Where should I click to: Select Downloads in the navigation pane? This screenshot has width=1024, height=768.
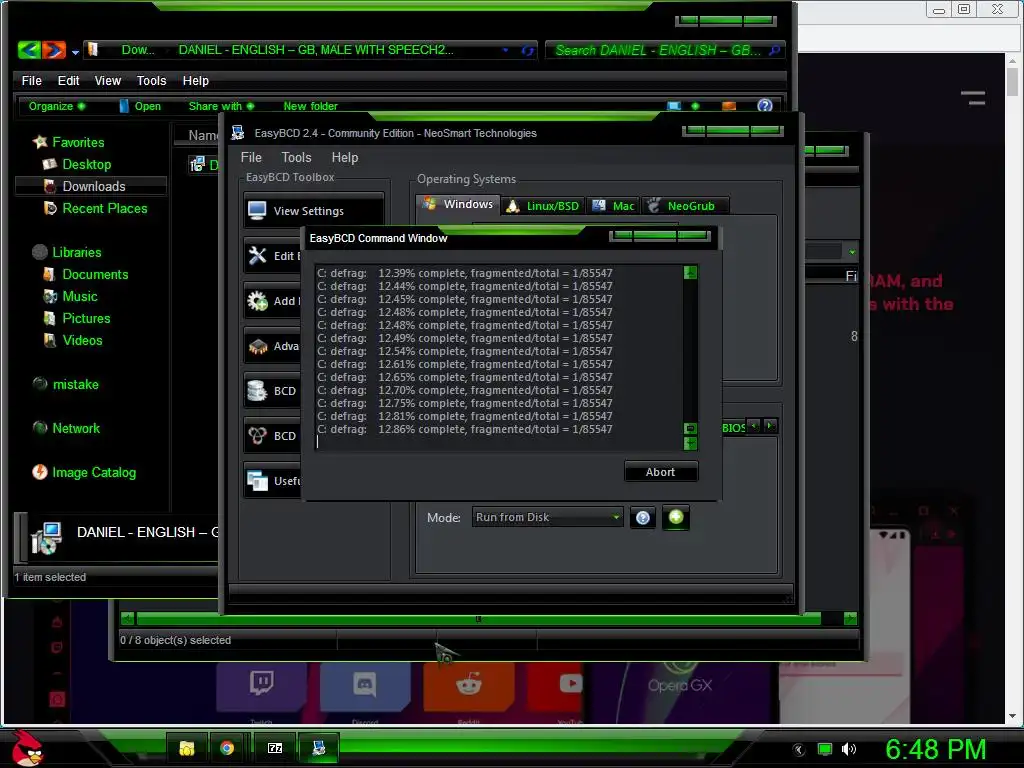point(90,186)
